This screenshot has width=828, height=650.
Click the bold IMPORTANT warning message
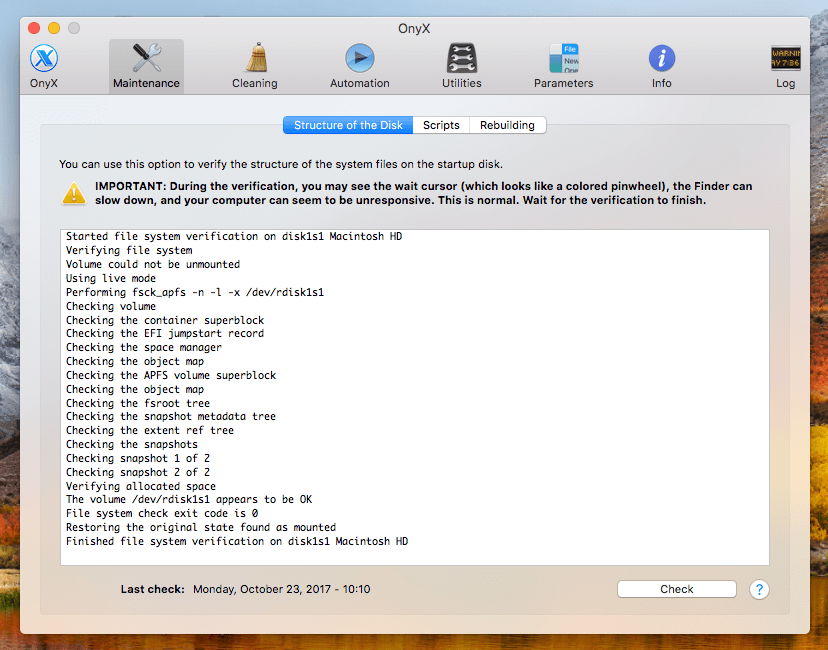pyautogui.click(x=424, y=193)
